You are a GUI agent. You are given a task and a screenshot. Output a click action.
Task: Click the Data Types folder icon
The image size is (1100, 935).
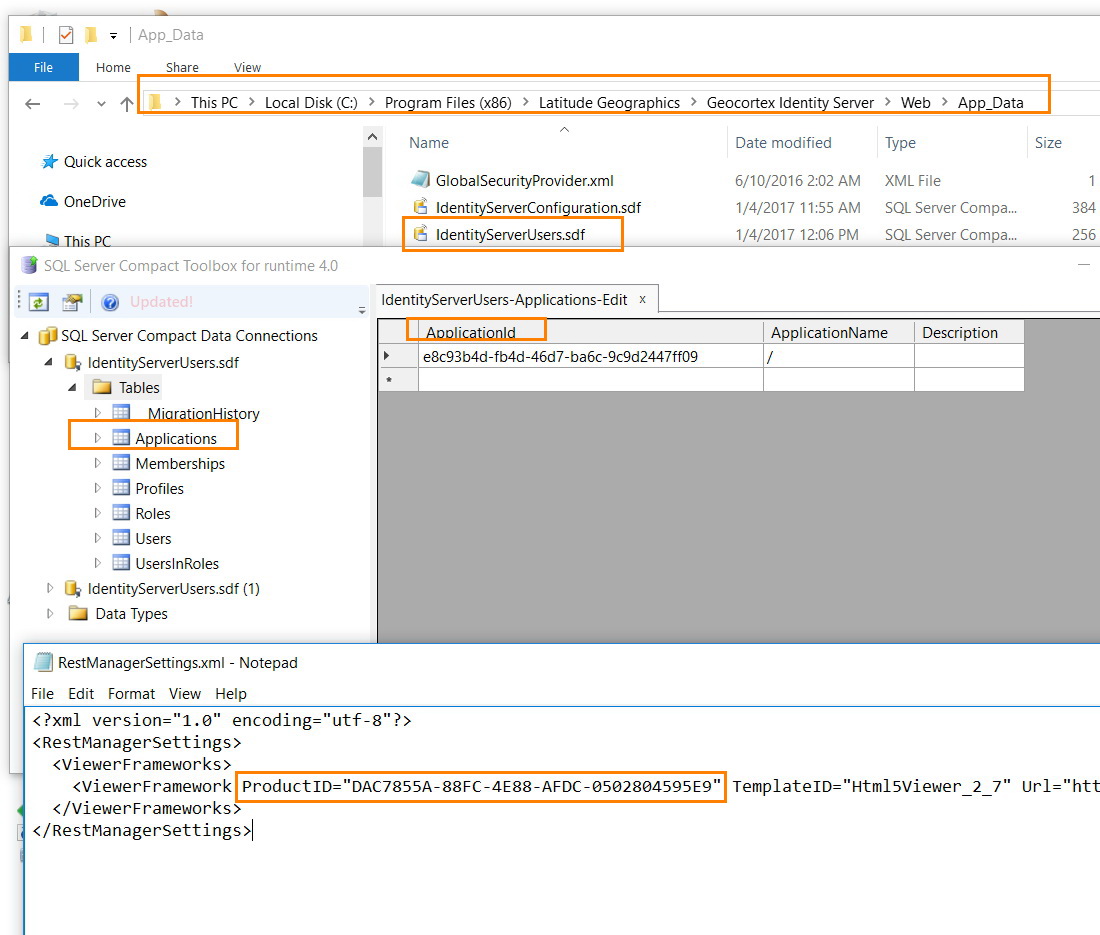pyautogui.click(x=78, y=613)
